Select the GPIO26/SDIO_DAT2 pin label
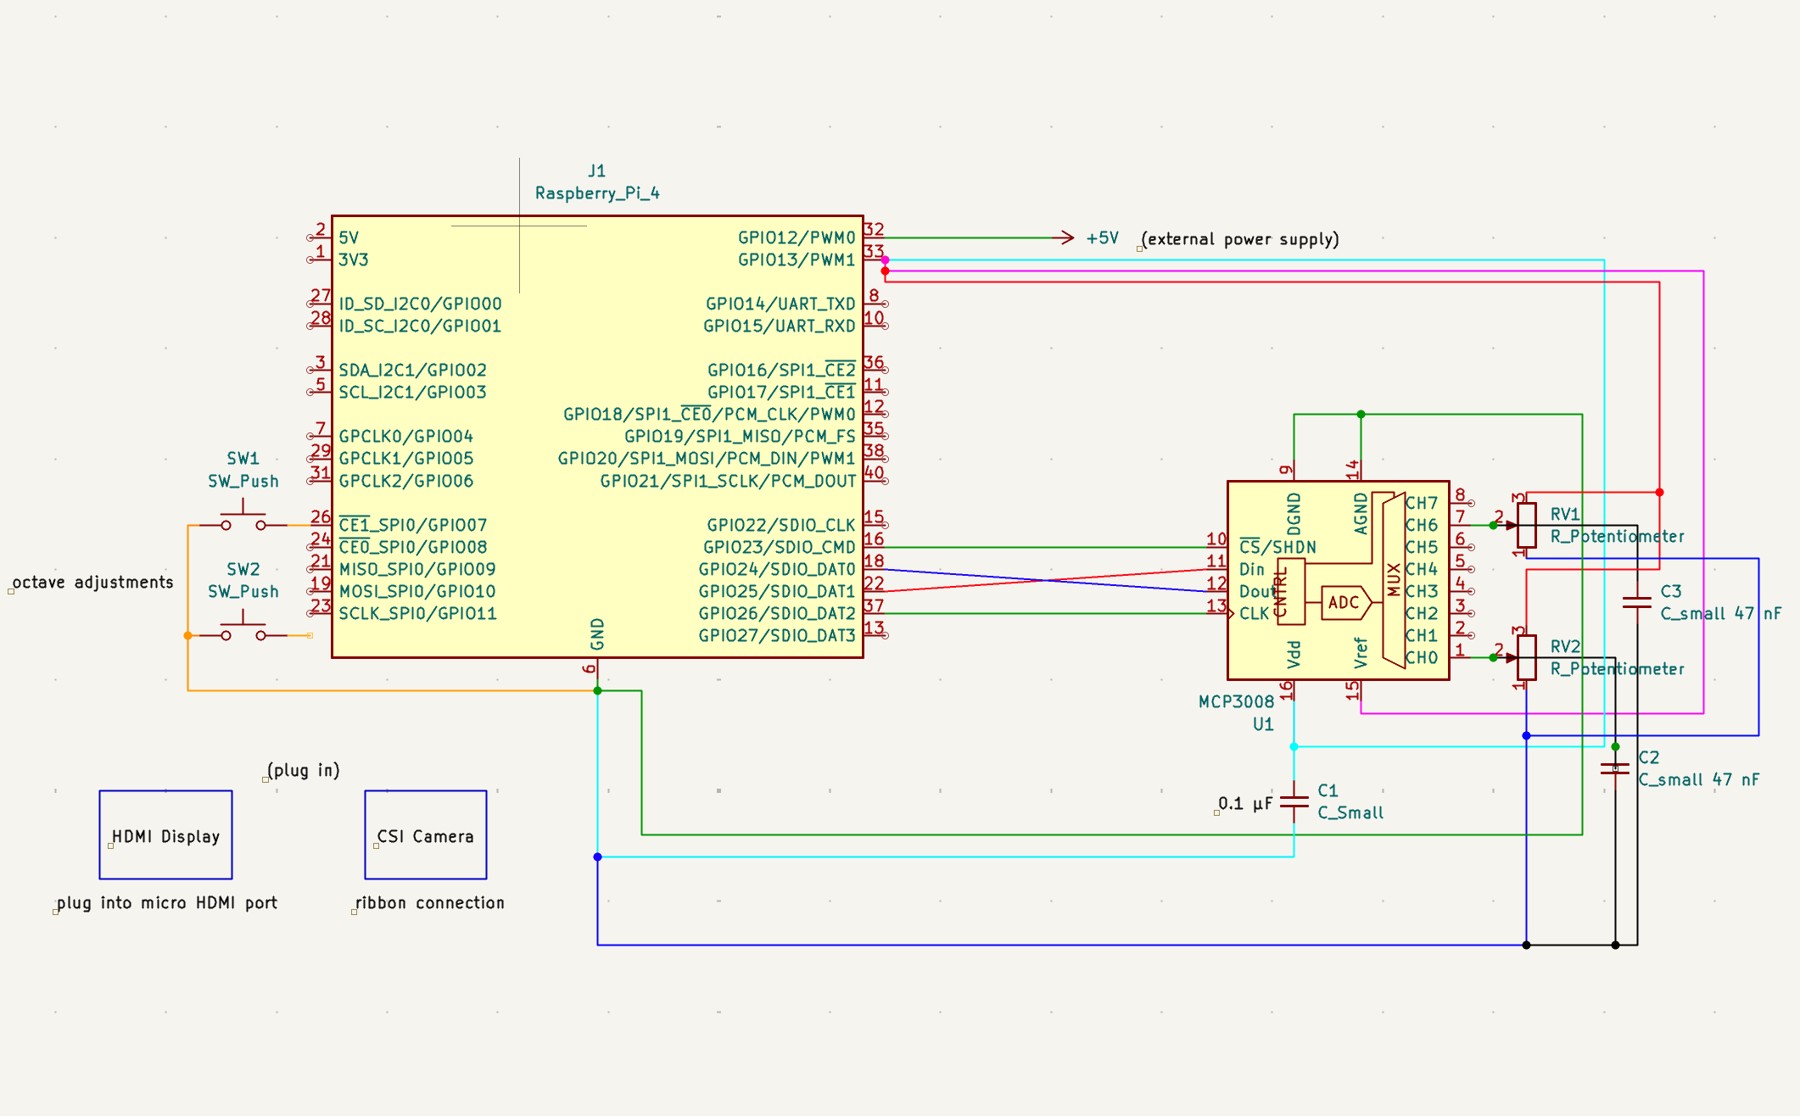This screenshot has height=1116, width=1800. click(x=777, y=613)
